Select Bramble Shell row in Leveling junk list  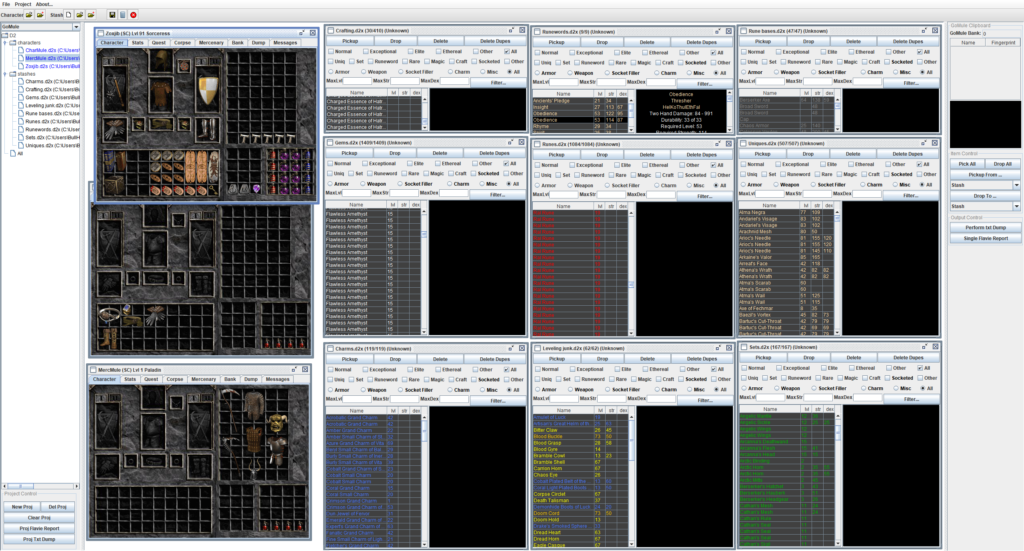click(581, 462)
